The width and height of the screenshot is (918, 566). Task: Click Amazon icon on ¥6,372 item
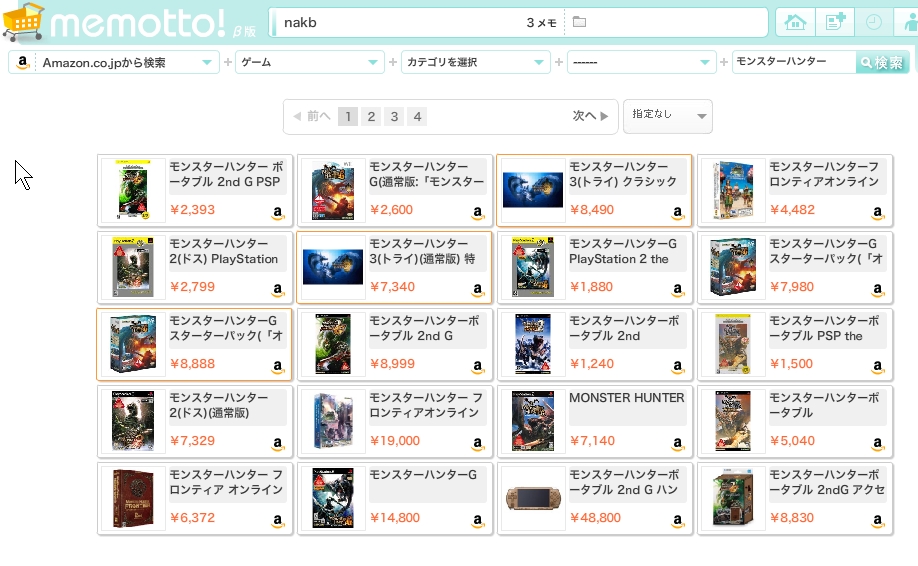[278, 520]
